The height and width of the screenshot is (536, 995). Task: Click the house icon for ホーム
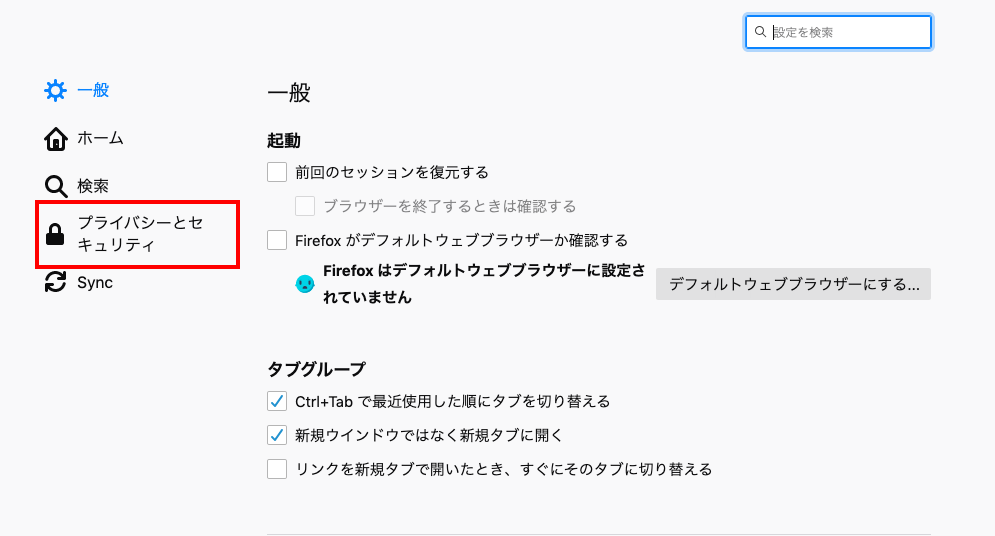pyautogui.click(x=55, y=139)
